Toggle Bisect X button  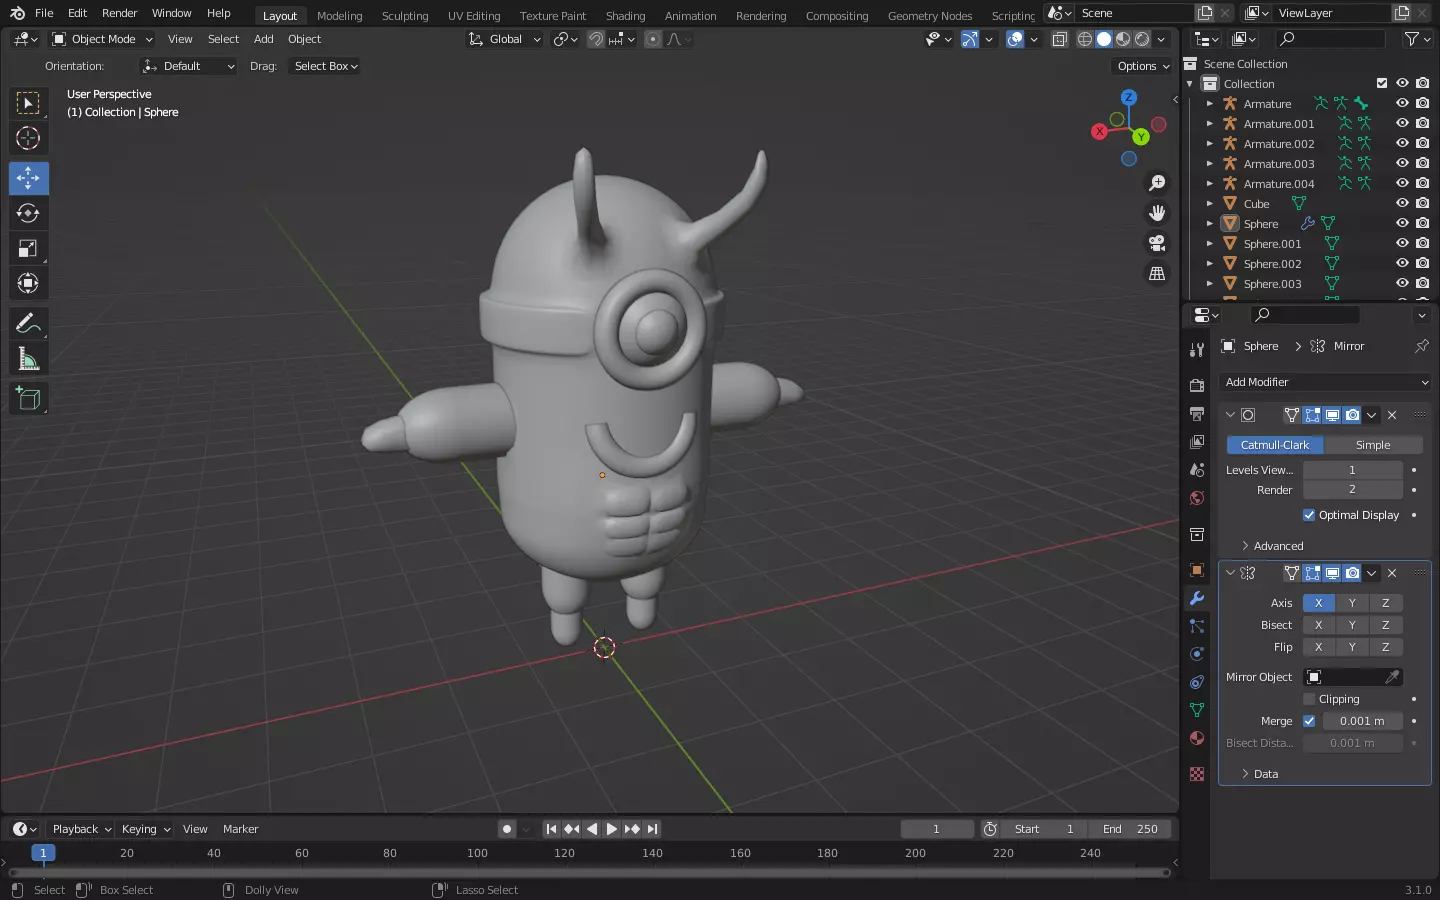point(1319,625)
